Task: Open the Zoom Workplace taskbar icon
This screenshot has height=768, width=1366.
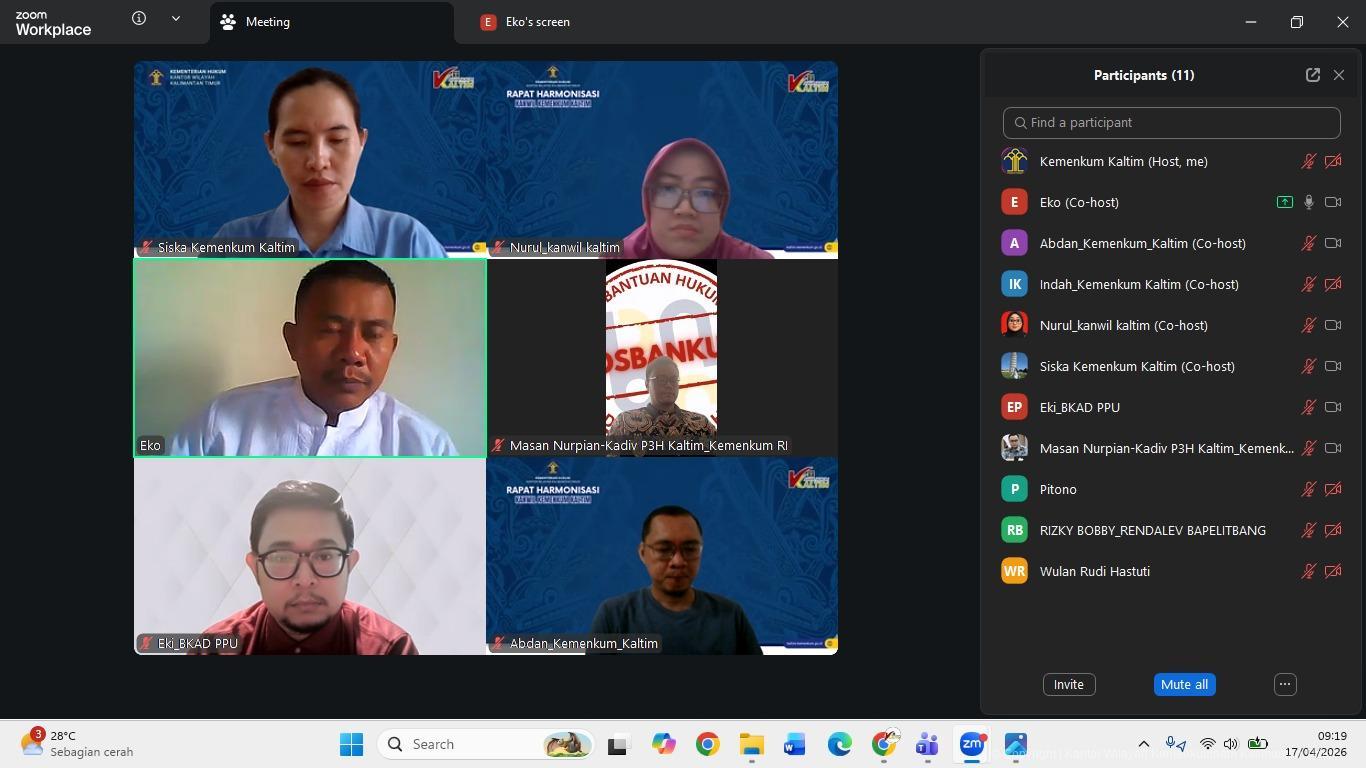Action: click(x=971, y=744)
